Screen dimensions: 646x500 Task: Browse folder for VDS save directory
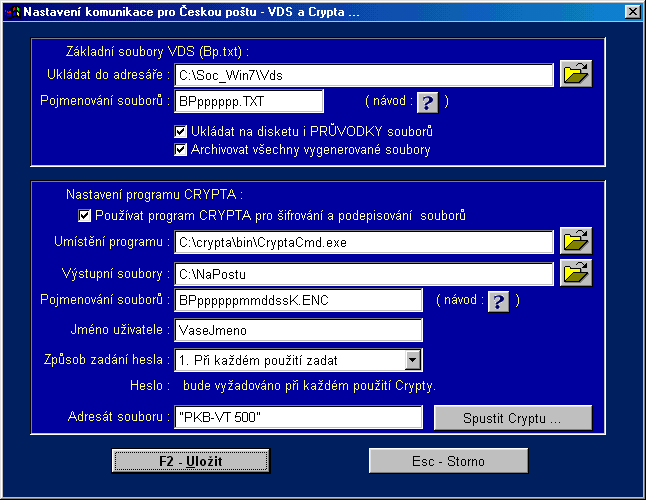576,74
